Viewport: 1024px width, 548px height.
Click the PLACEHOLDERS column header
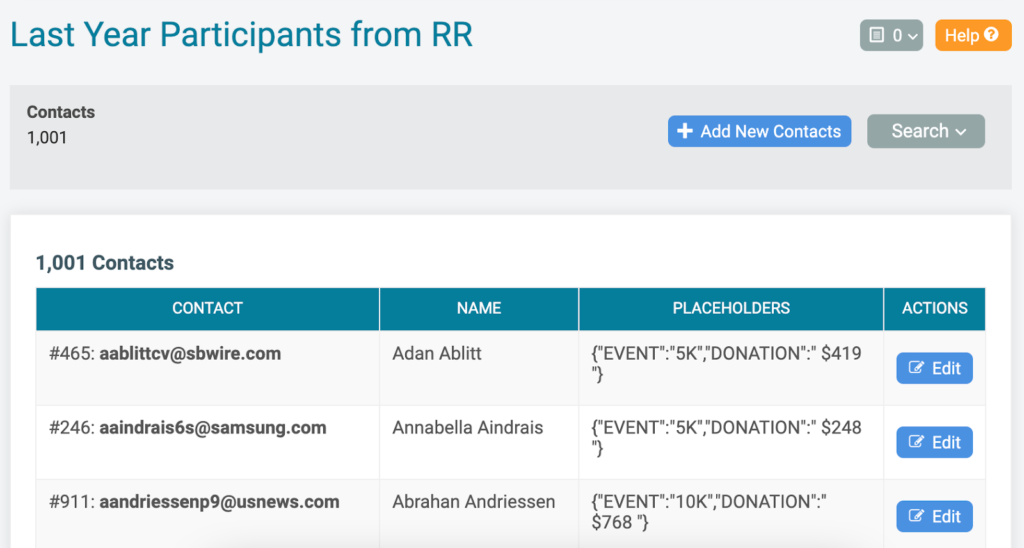(731, 309)
